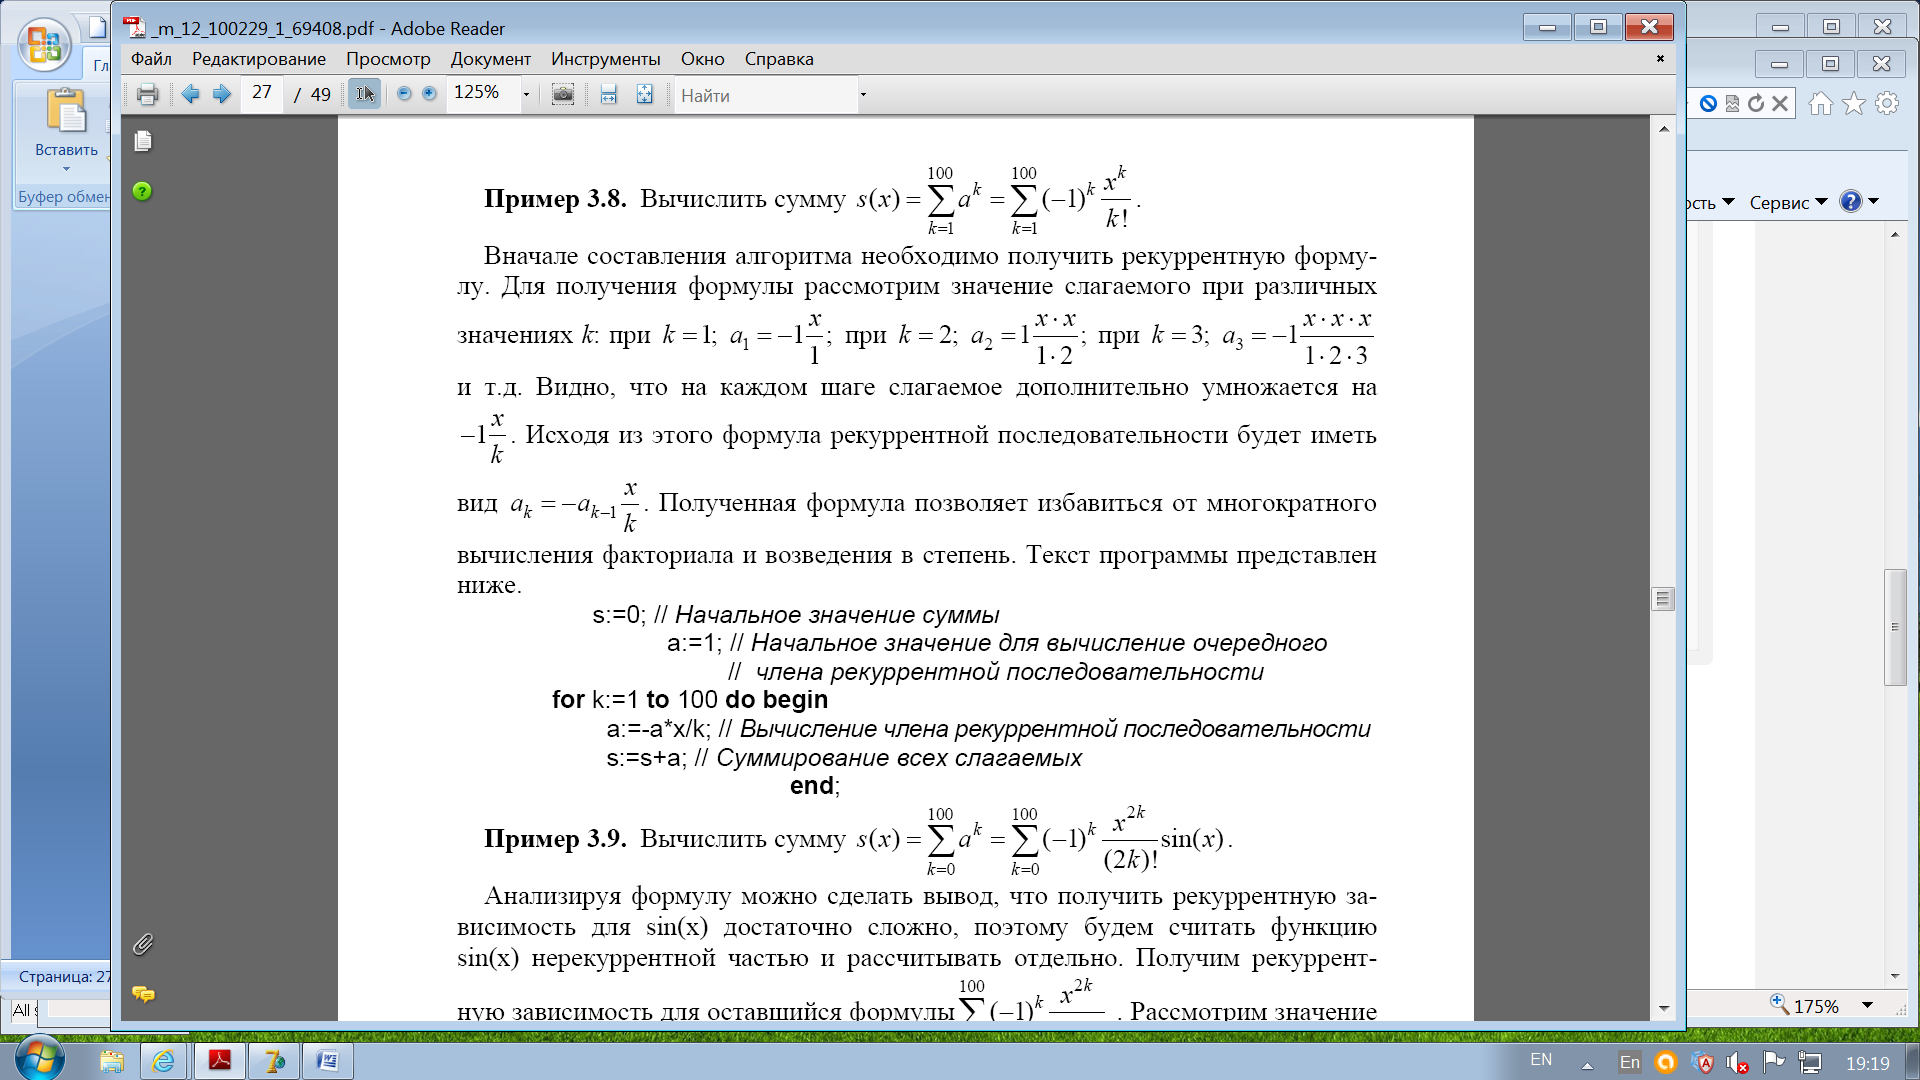Expand the zoom level dropdown arrow
Image resolution: width=1920 pixels, height=1080 pixels.
pos(526,95)
